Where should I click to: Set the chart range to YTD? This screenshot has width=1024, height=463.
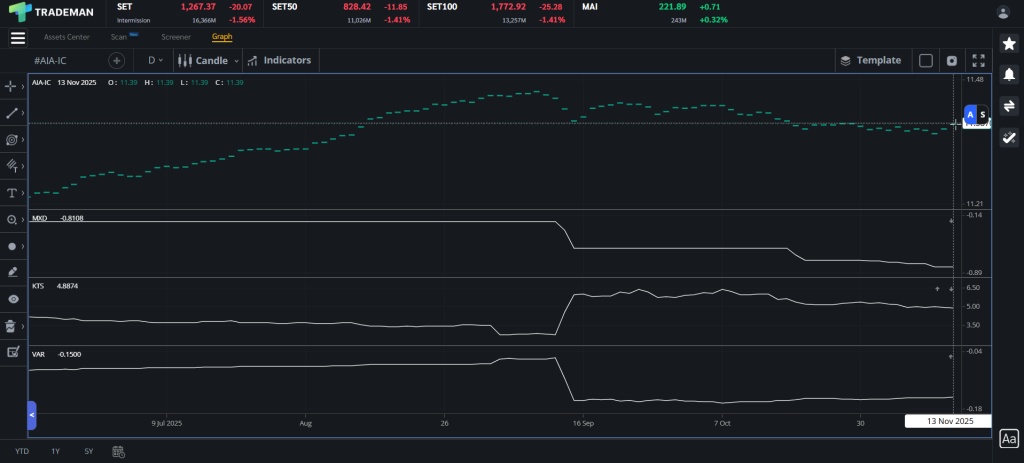point(22,452)
